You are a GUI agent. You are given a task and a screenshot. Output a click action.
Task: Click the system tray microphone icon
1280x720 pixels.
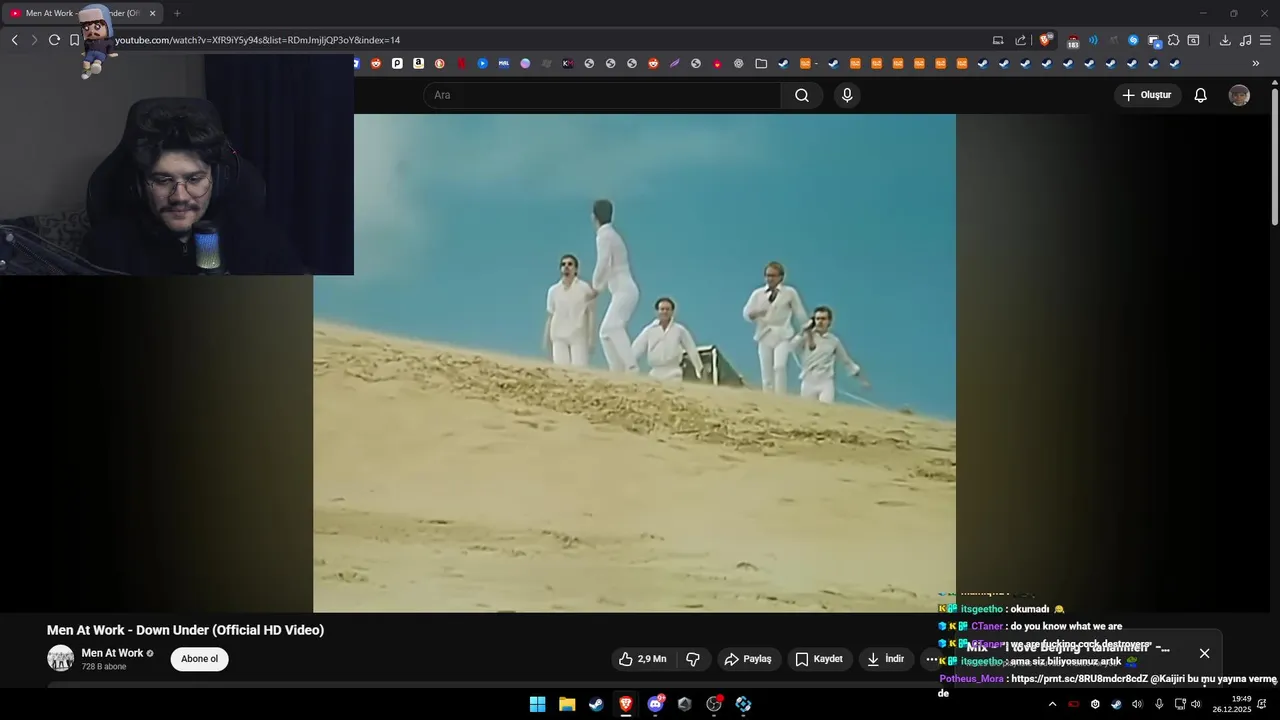click(1159, 704)
